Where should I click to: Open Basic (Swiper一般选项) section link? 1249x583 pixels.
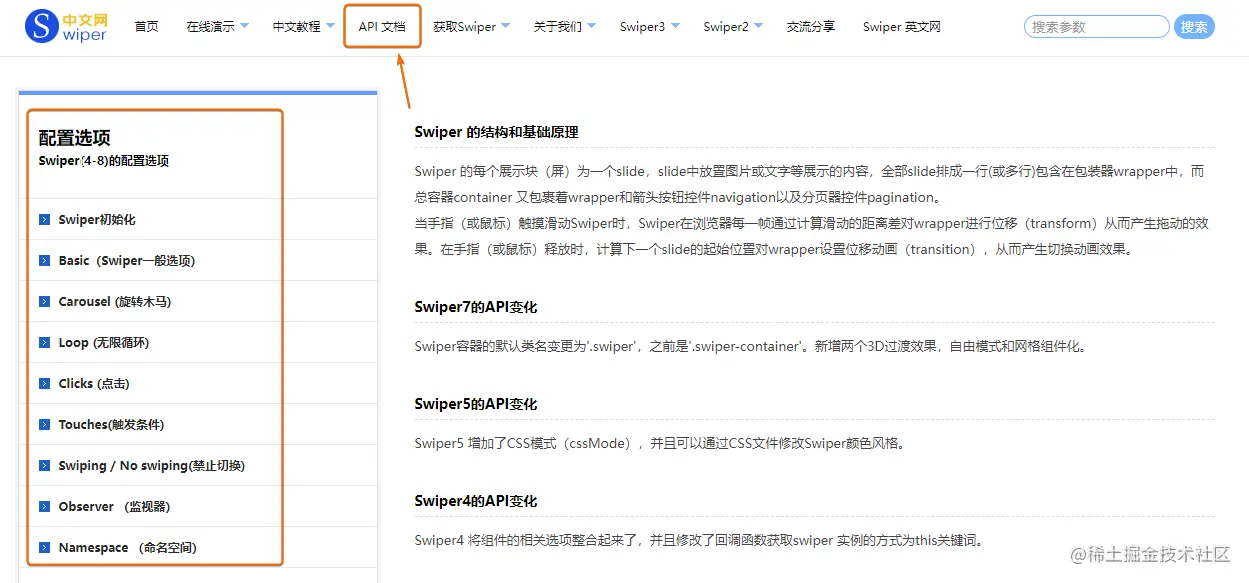tap(126, 261)
